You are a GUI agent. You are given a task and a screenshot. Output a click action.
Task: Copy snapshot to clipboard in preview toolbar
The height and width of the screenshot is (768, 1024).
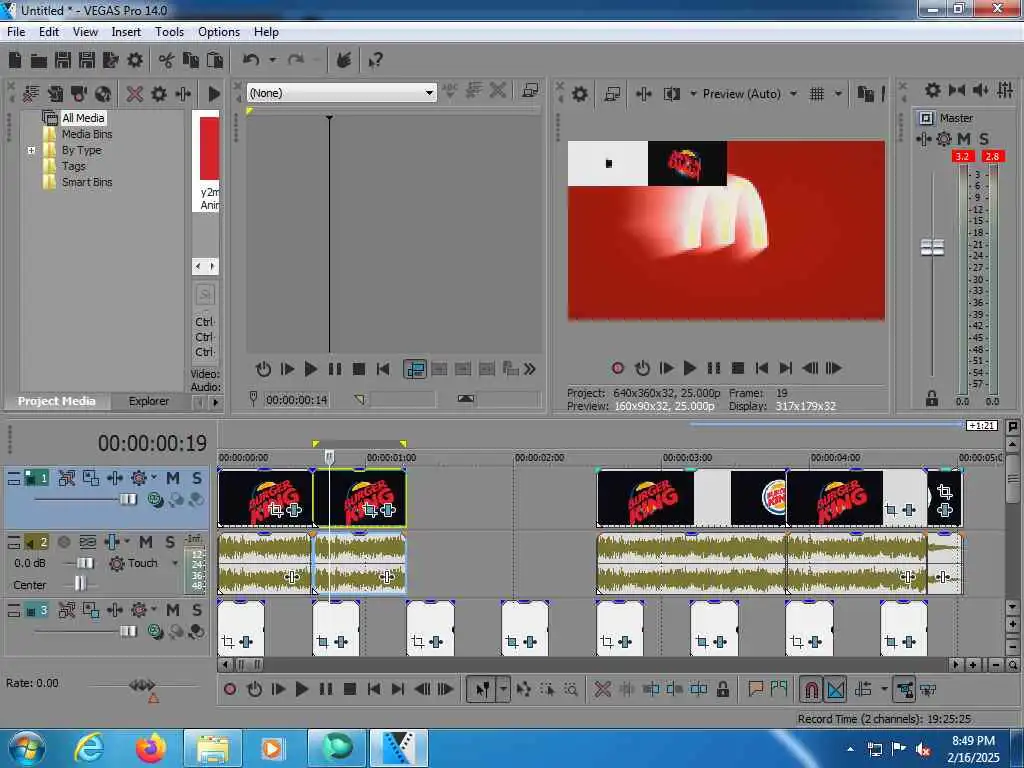coord(865,94)
